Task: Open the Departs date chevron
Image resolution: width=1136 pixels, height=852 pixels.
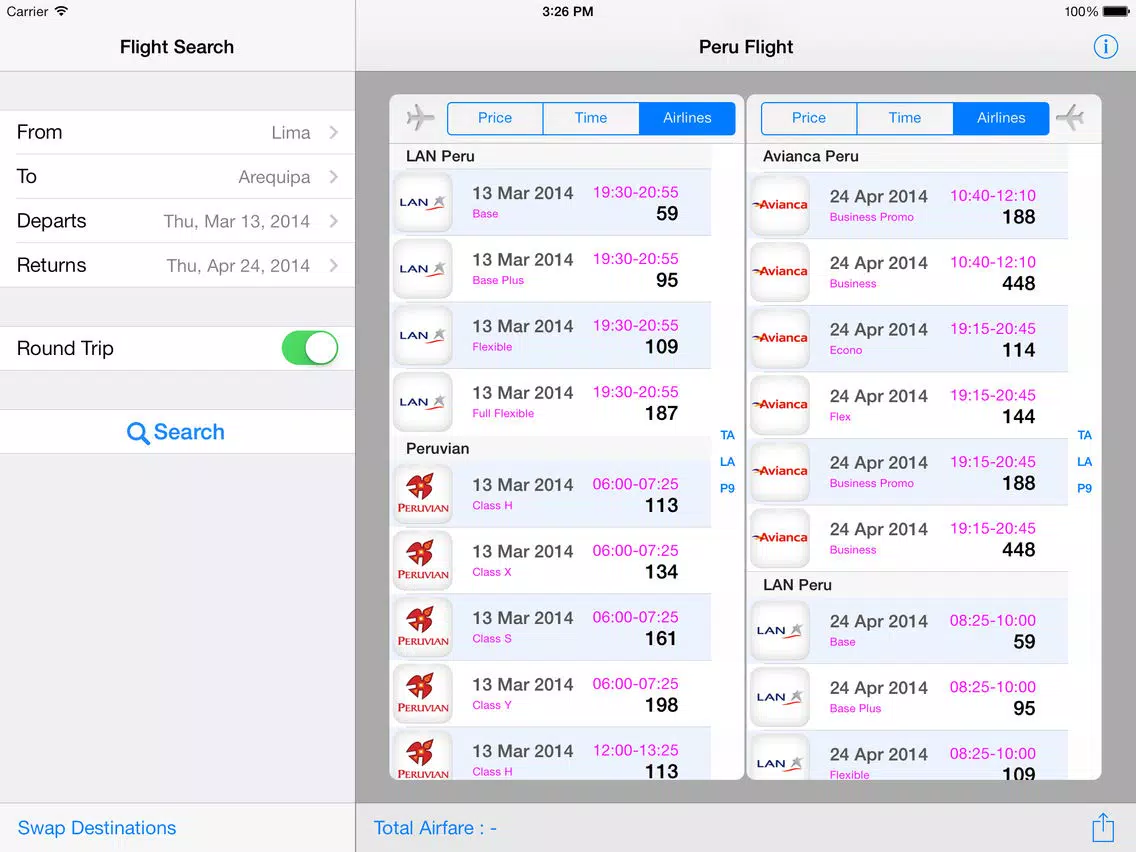Action: click(333, 221)
